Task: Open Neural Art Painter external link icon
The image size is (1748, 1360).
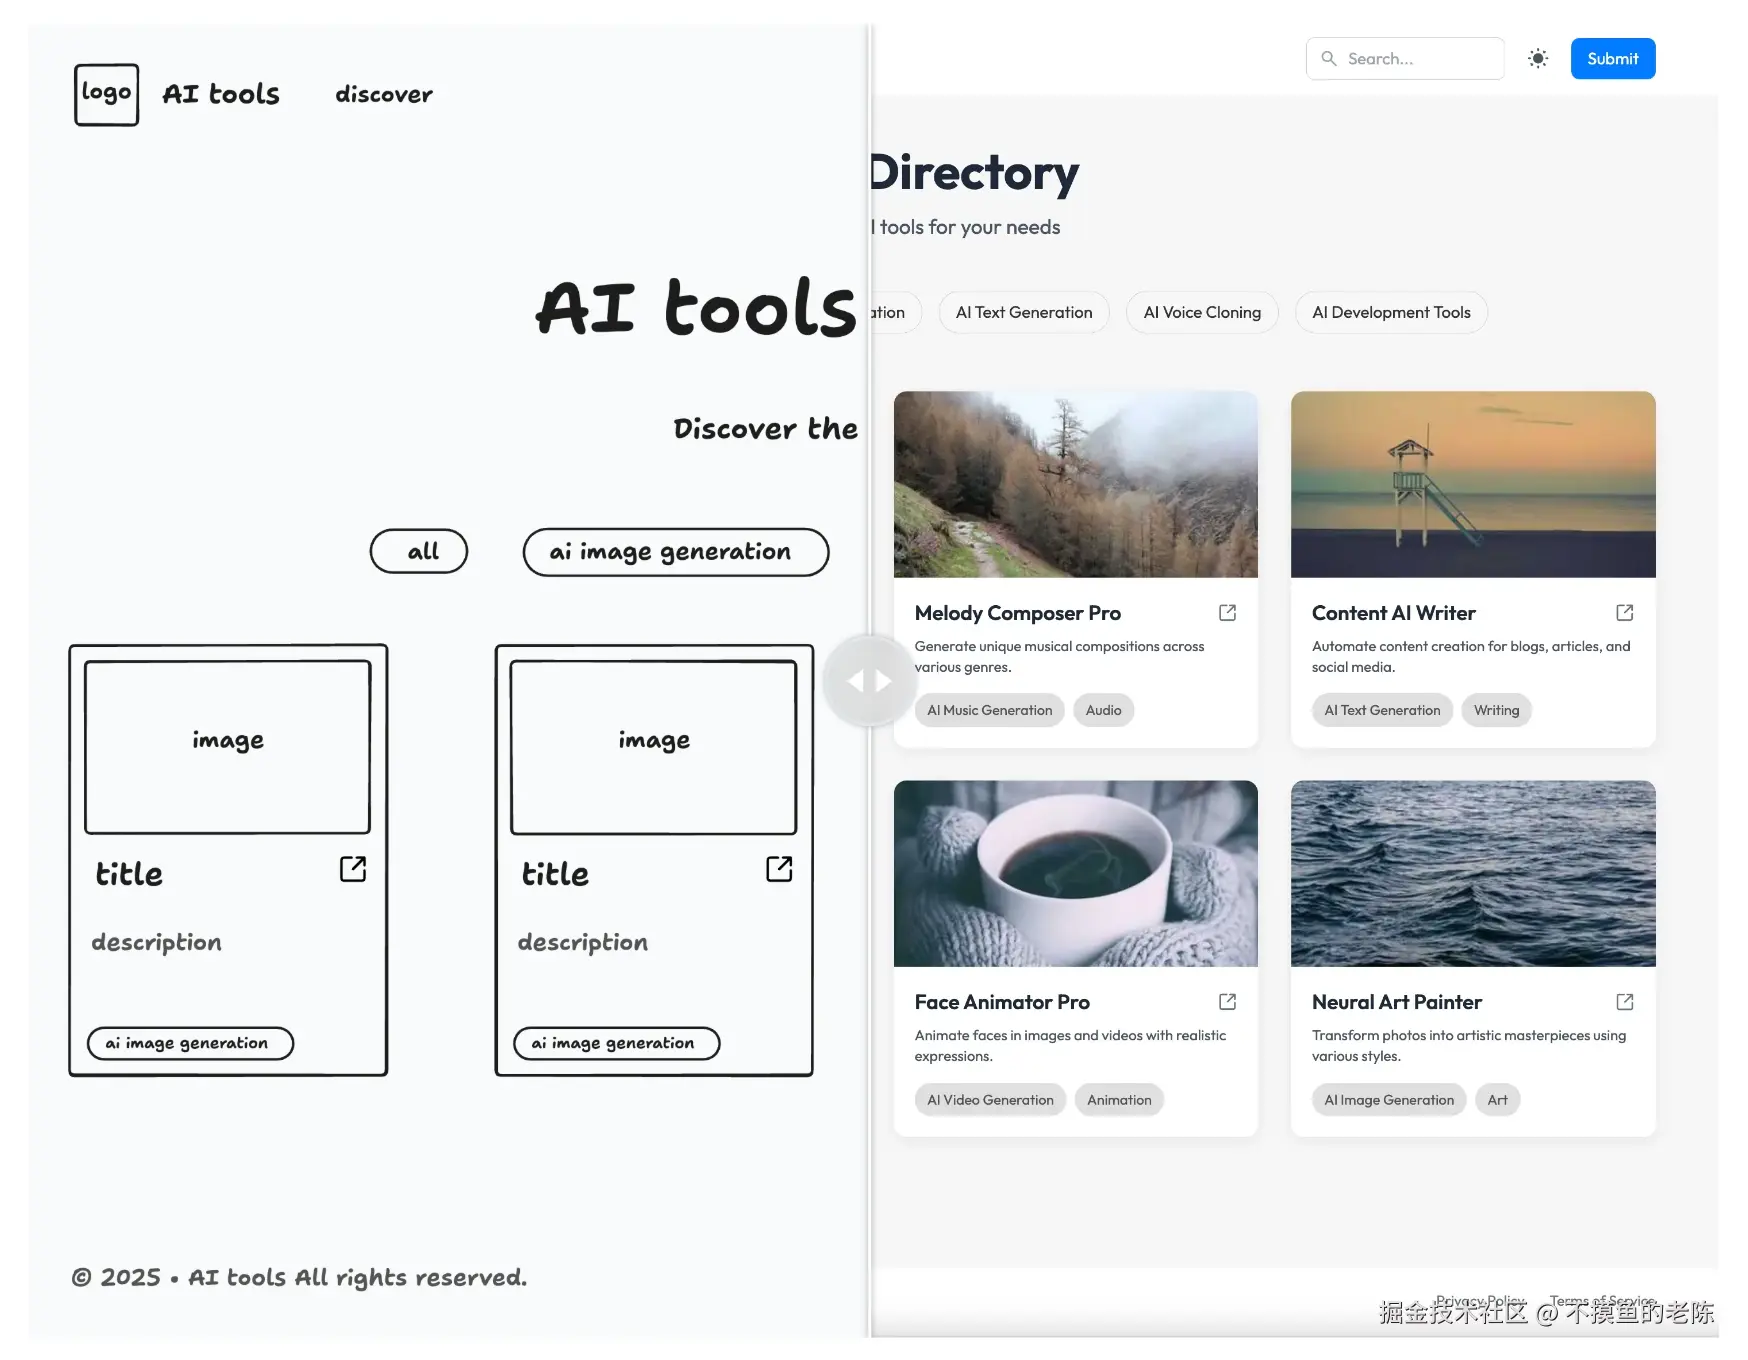Action: click(x=1625, y=1002)
